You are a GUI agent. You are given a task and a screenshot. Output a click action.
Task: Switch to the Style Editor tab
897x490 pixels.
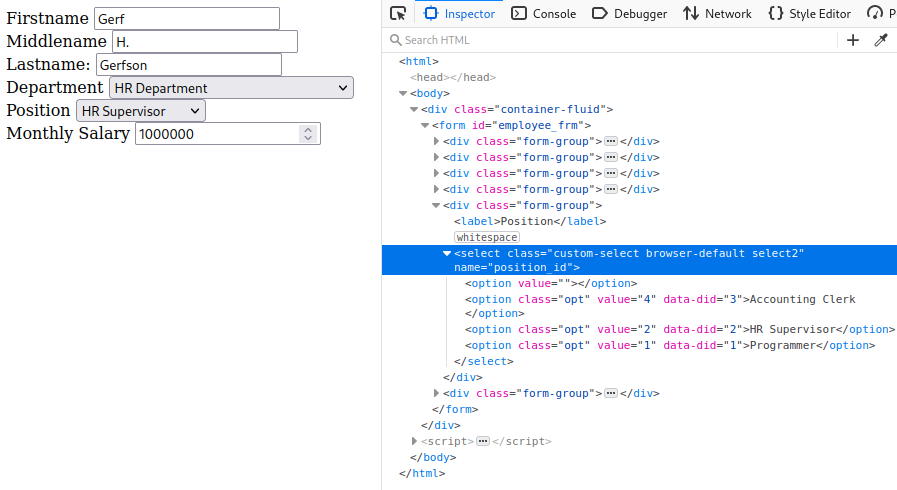pyautogui.click(x=809, y=13)
